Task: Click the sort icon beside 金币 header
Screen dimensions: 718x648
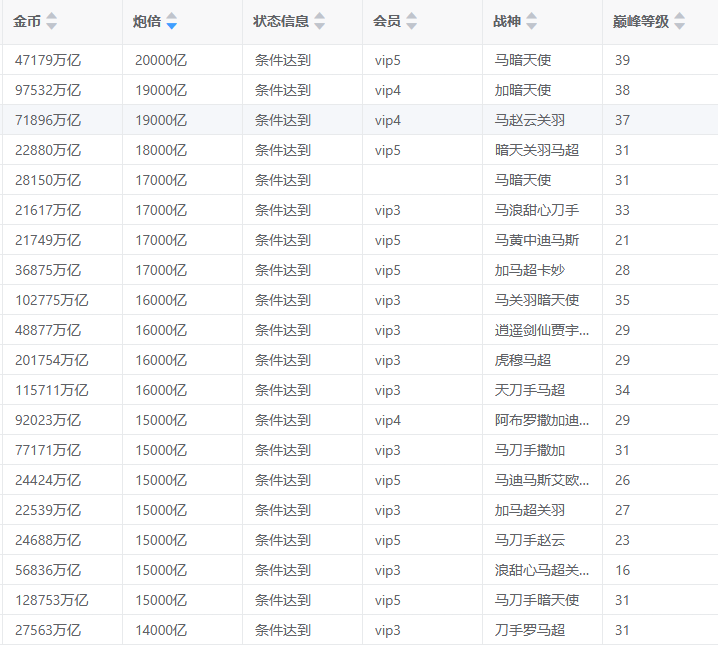Action: tap(52, 21)
